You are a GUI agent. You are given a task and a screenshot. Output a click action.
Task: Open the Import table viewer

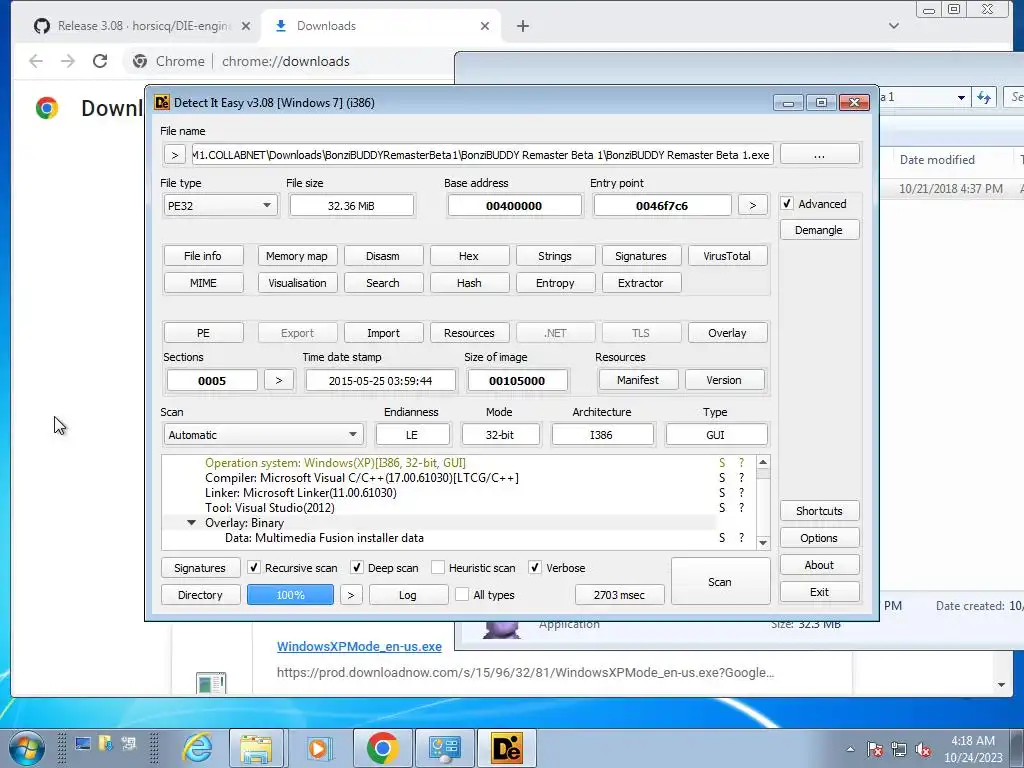point(383,332)
